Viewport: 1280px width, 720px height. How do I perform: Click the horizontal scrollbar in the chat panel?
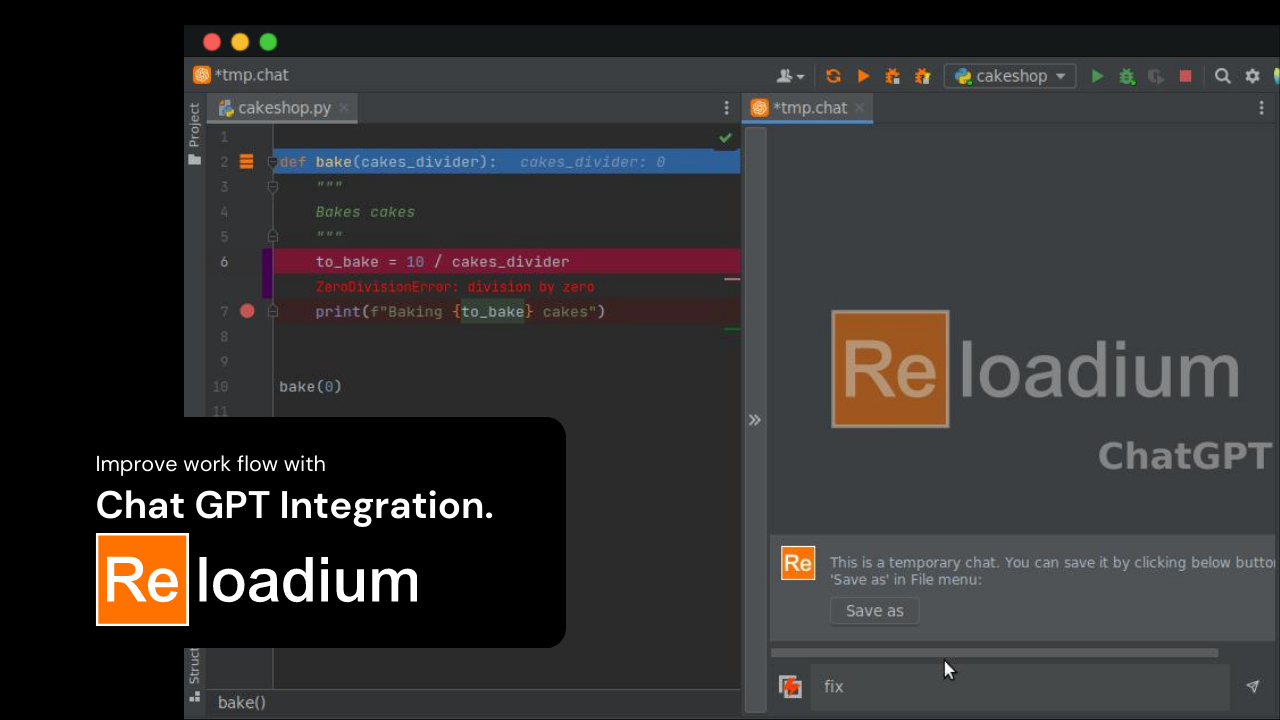click(994, 653)
